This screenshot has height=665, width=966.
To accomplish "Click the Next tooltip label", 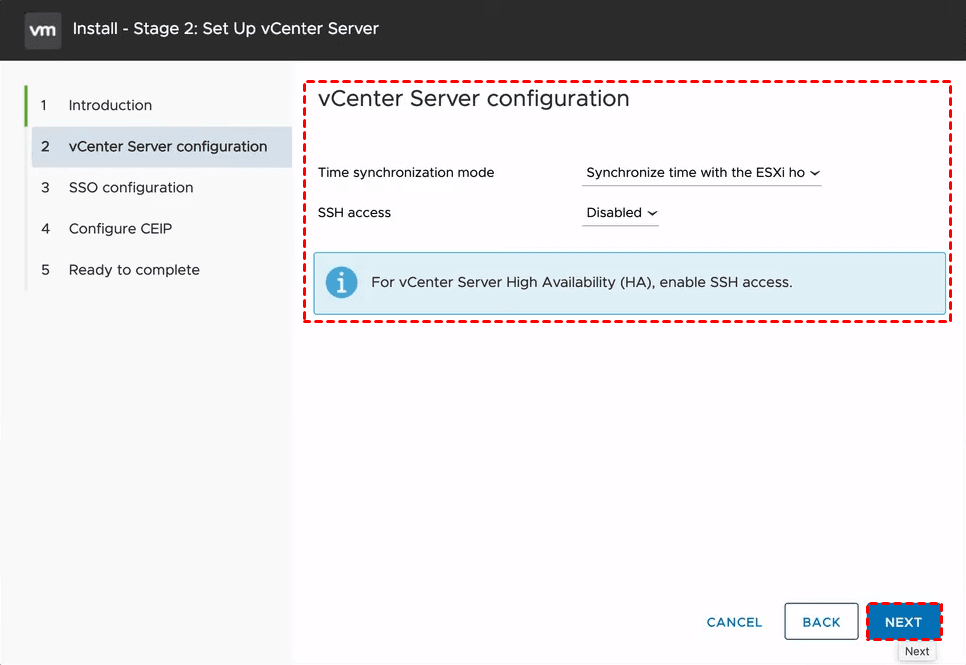I will [917, 651].
